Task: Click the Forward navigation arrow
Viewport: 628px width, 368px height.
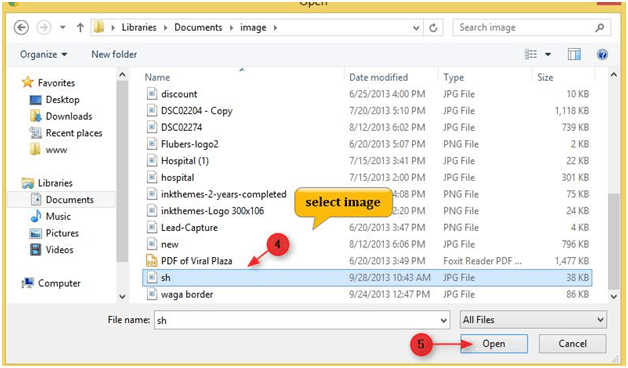Action: point(44,28)
